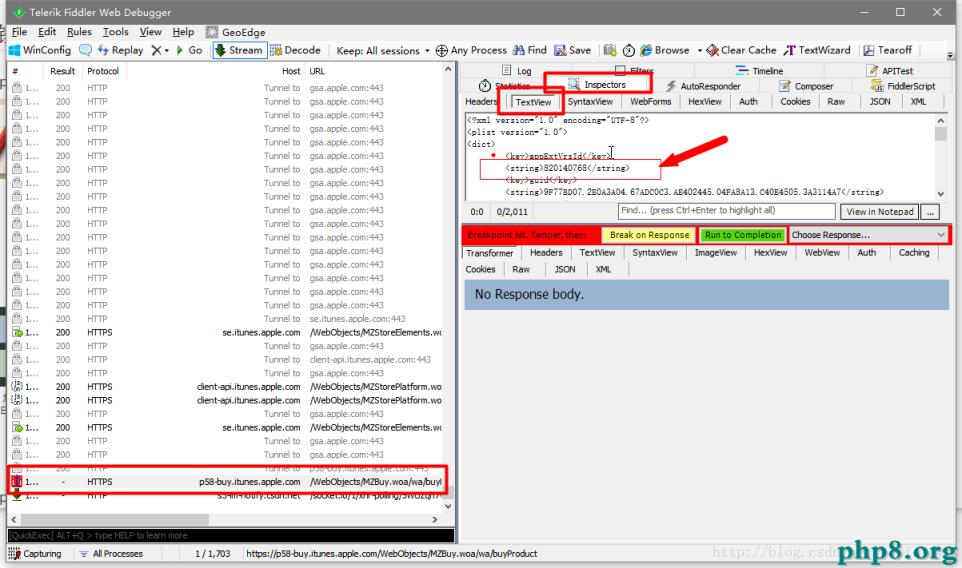Toggle Capturing in status bar
Screen dimensions: 962x568
point(36,554)
